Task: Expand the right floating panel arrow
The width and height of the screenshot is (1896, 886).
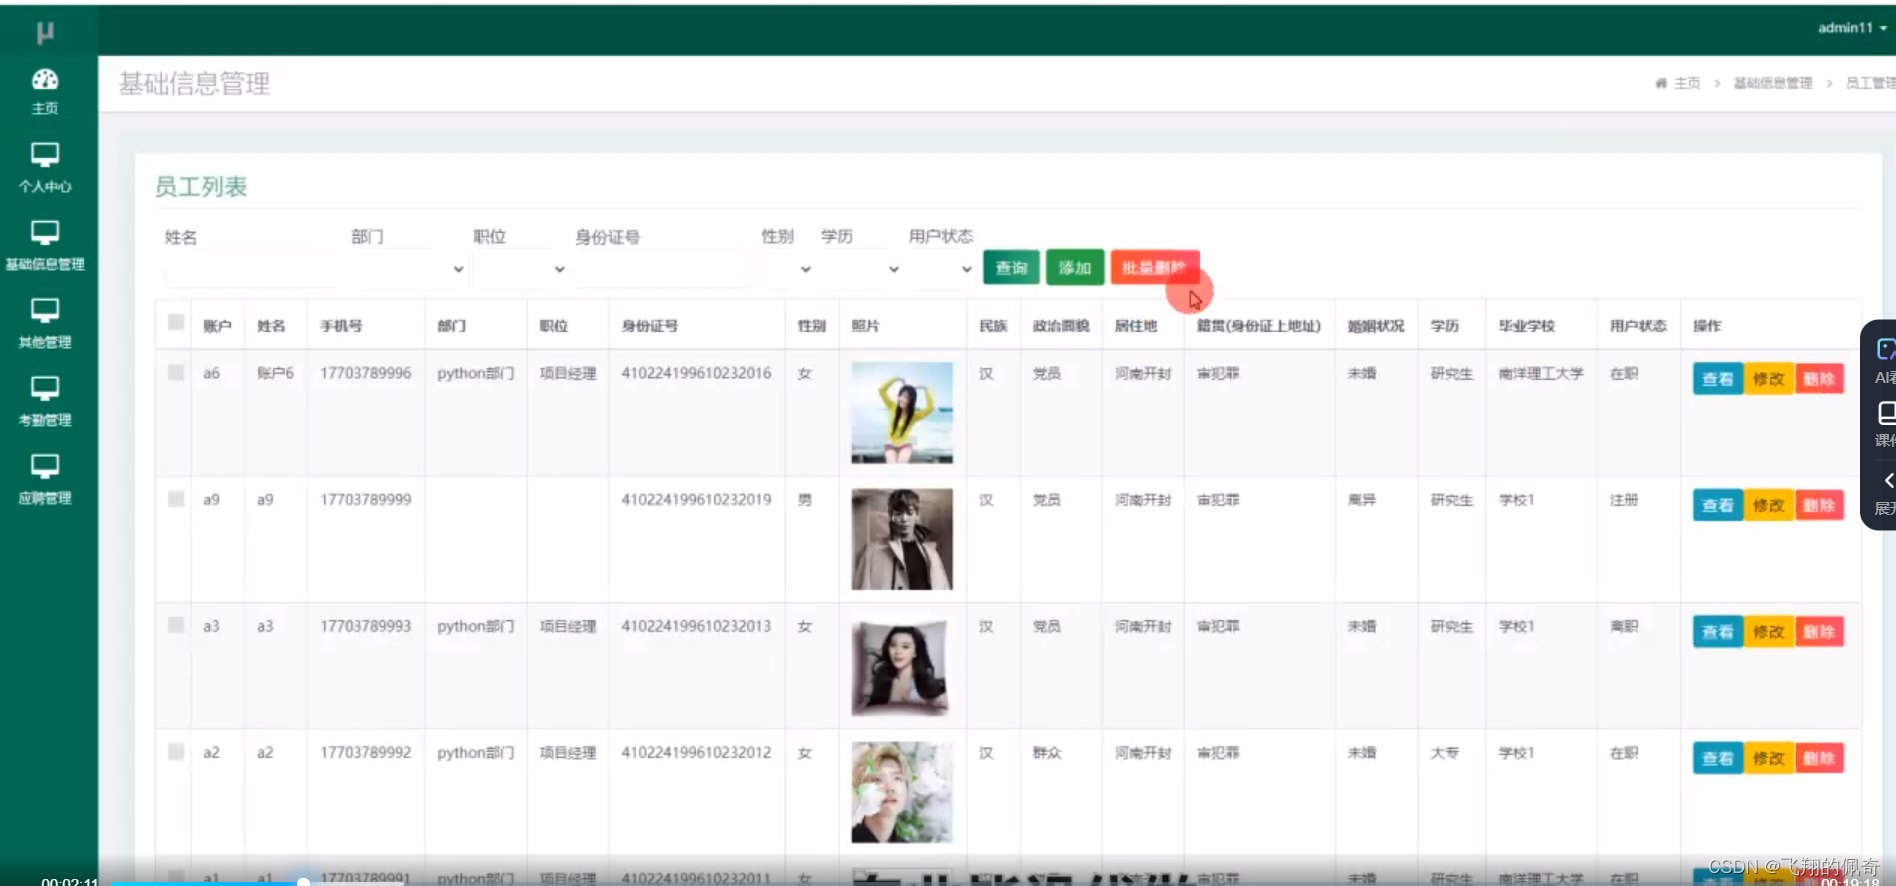Action: coord(1888,481)
